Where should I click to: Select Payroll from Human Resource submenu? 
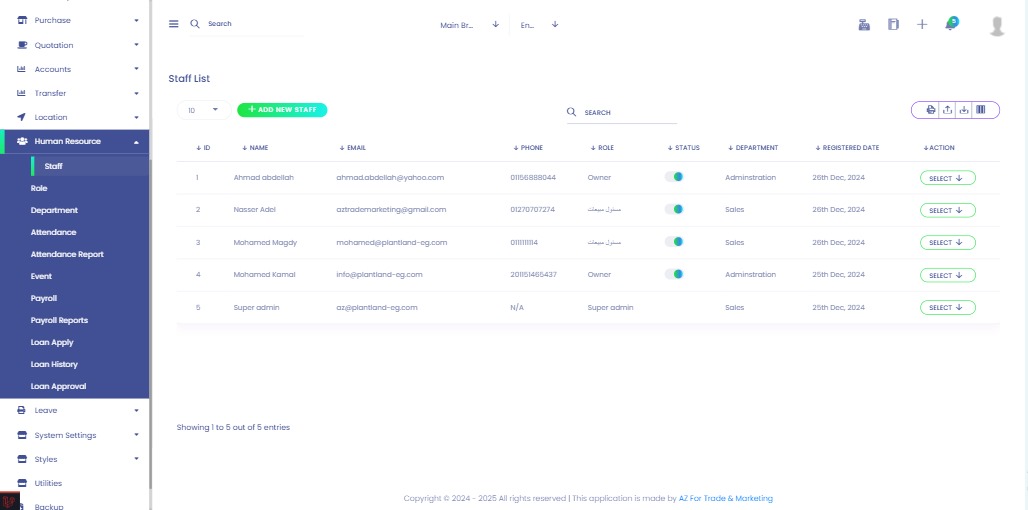44,298
